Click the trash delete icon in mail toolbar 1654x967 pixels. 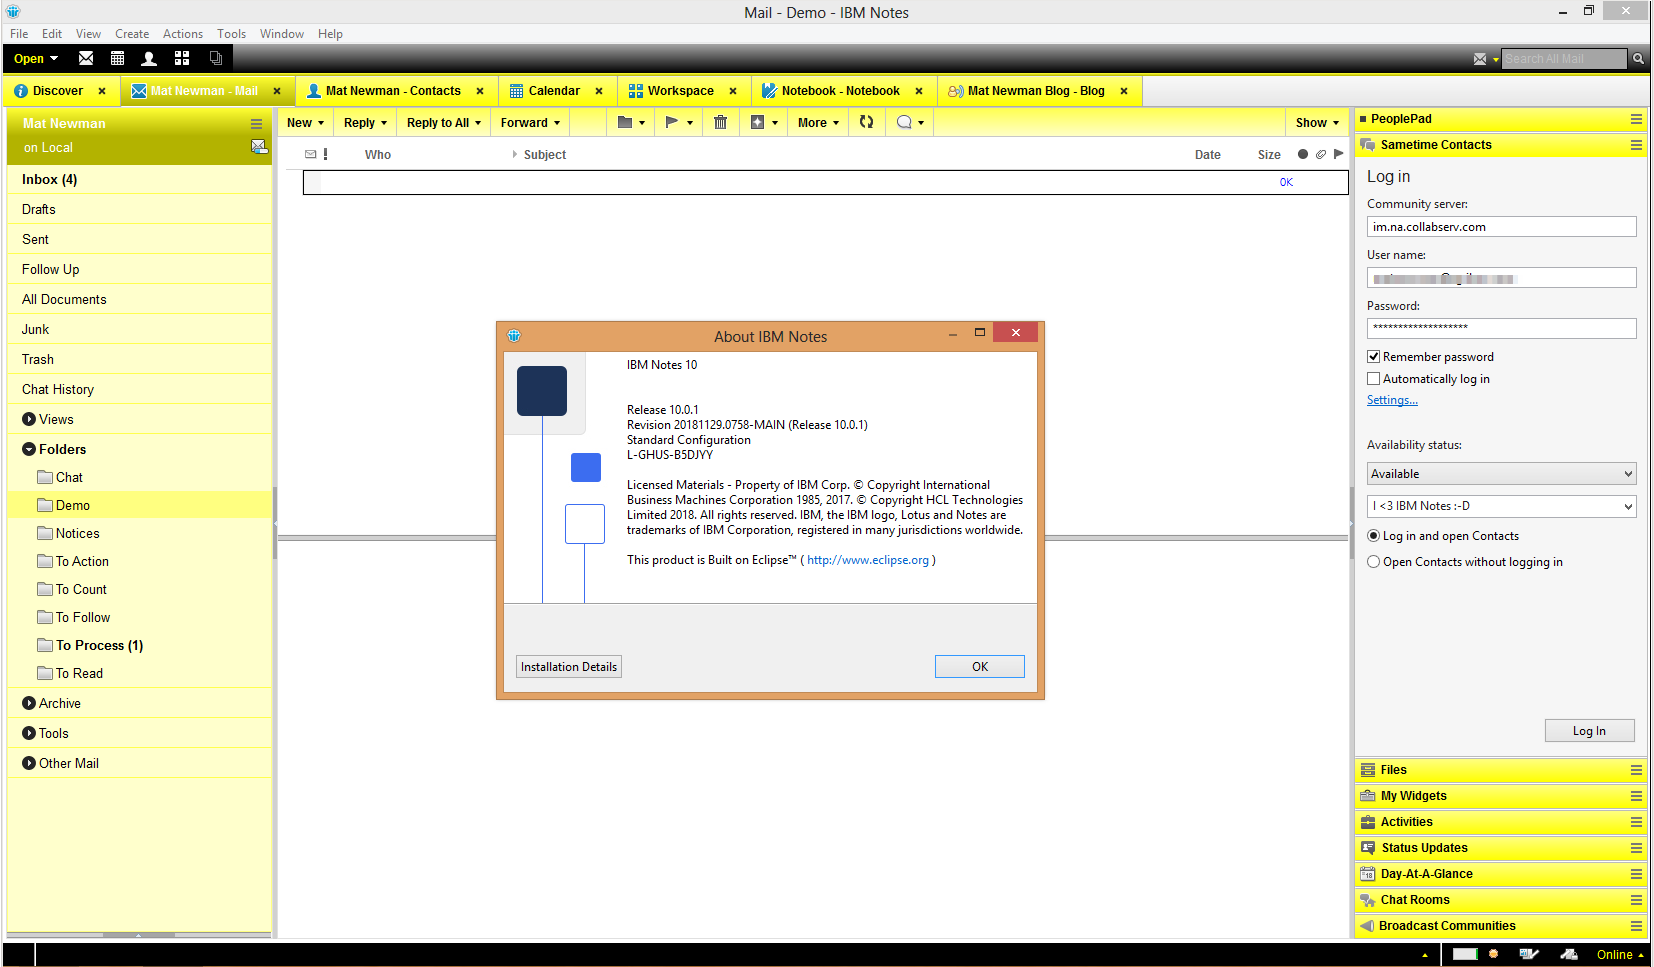click(720, 122)
